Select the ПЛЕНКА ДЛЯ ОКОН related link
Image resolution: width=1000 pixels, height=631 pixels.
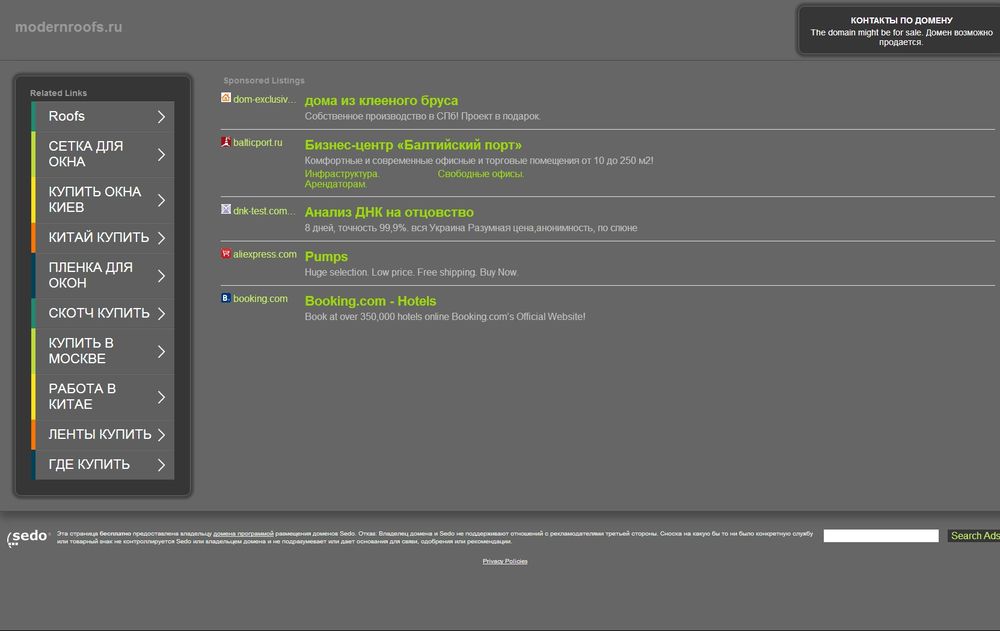point(103,276)
